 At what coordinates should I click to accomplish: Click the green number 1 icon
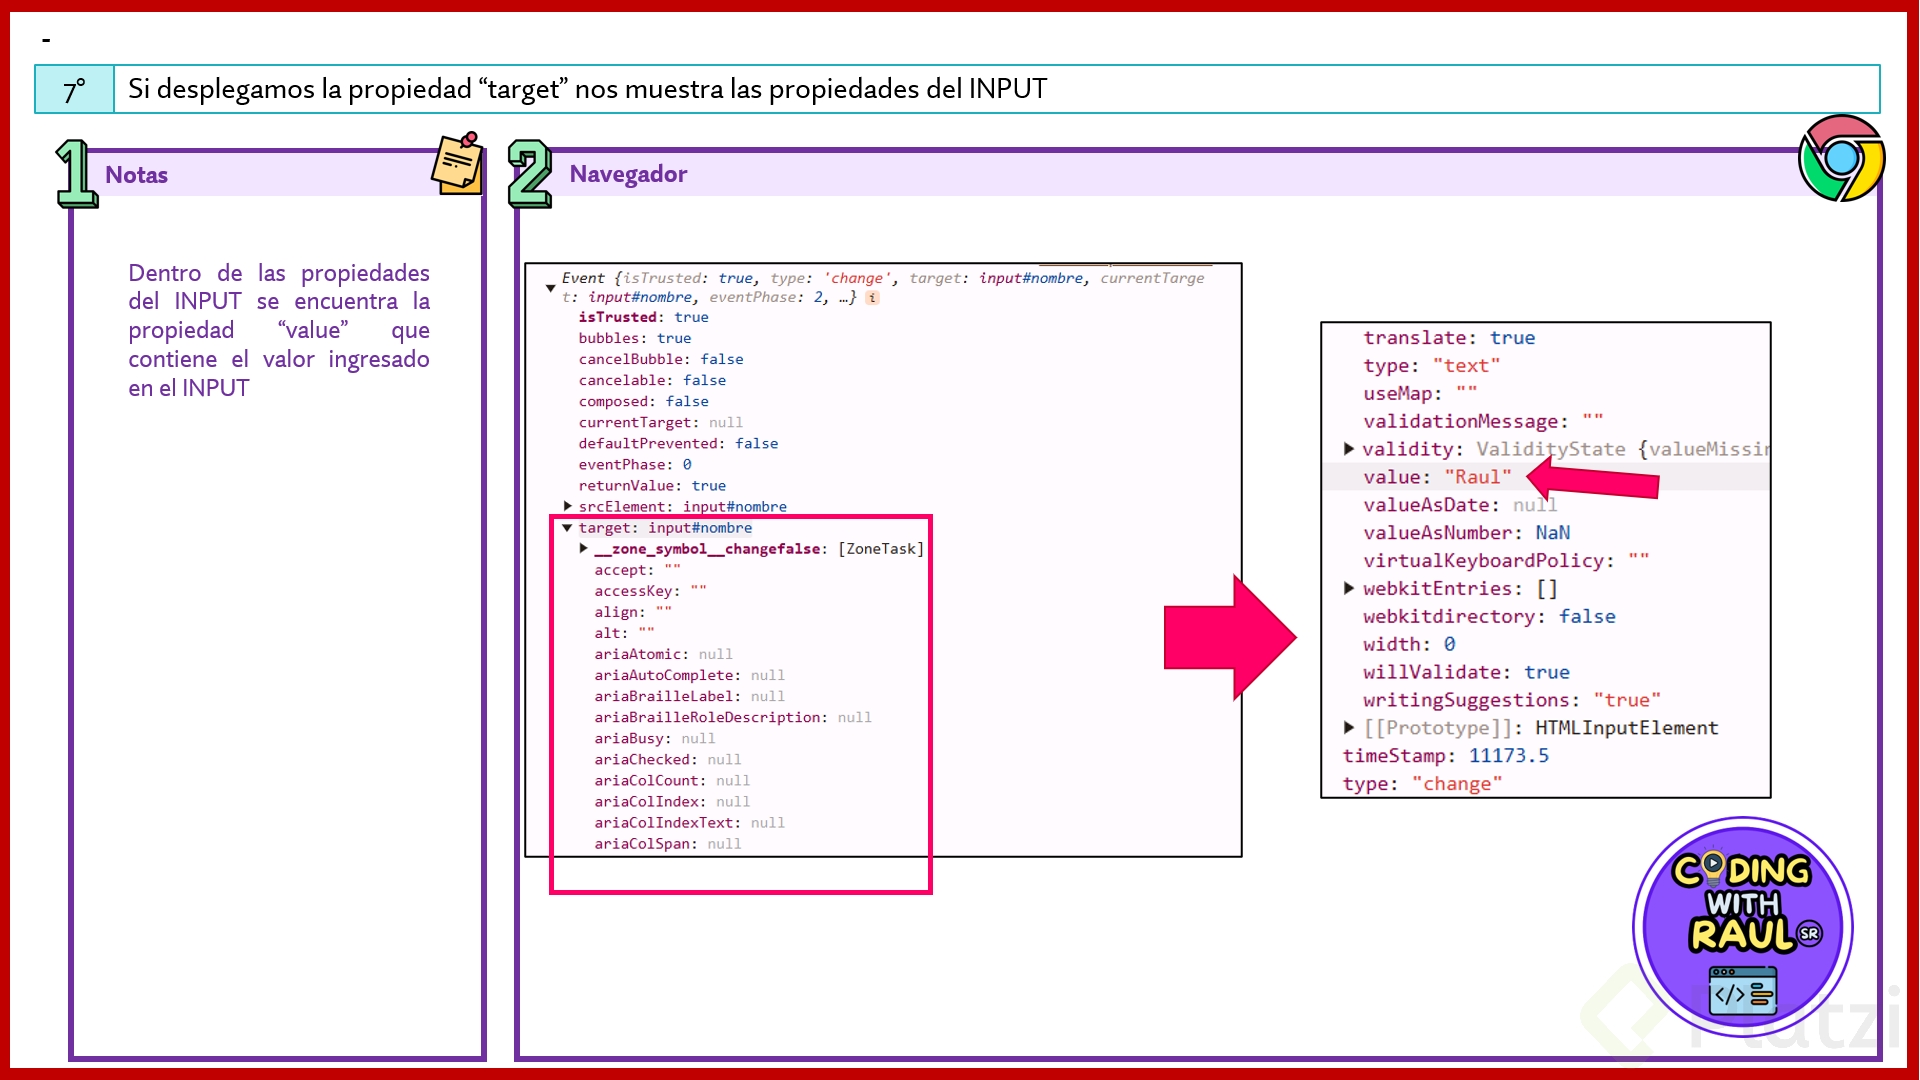point(76,174)
